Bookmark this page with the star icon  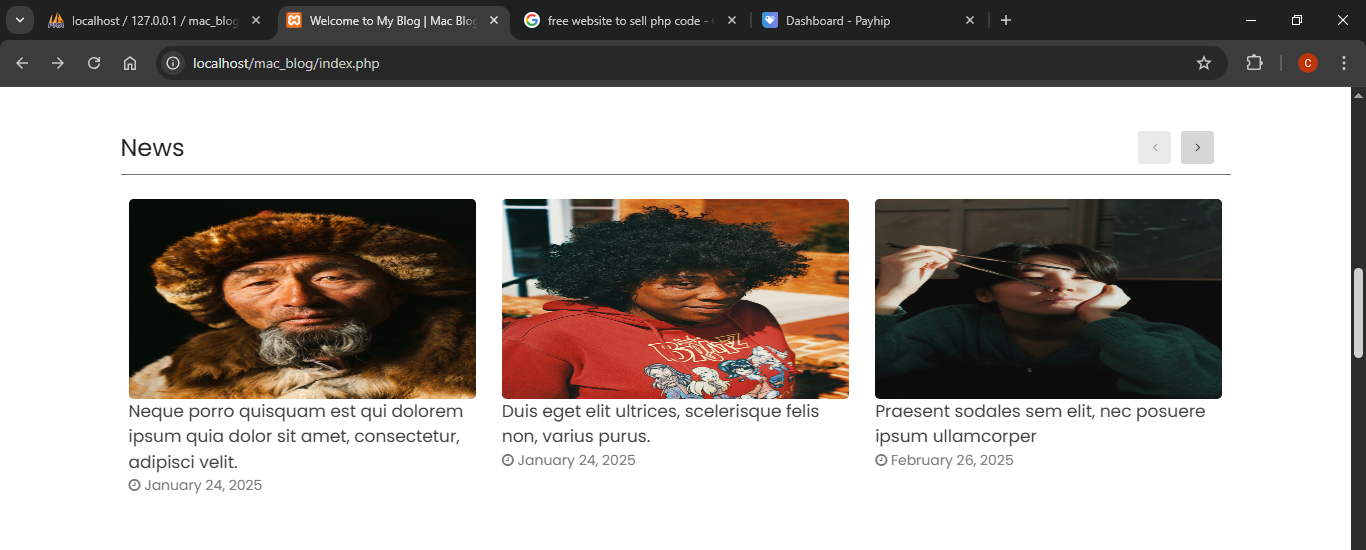(1204, 63)
